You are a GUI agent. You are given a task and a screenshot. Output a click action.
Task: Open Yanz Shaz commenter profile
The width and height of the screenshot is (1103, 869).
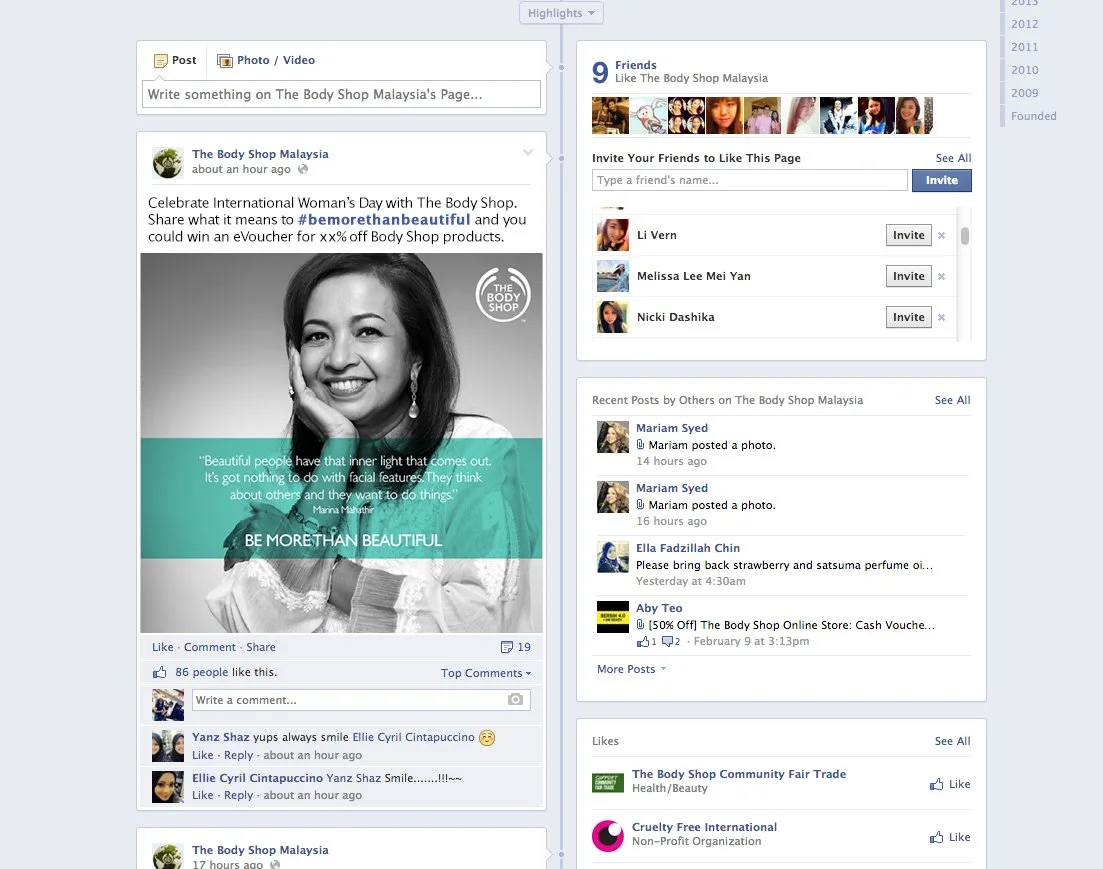pyautogui.click(x=221, y=737)
